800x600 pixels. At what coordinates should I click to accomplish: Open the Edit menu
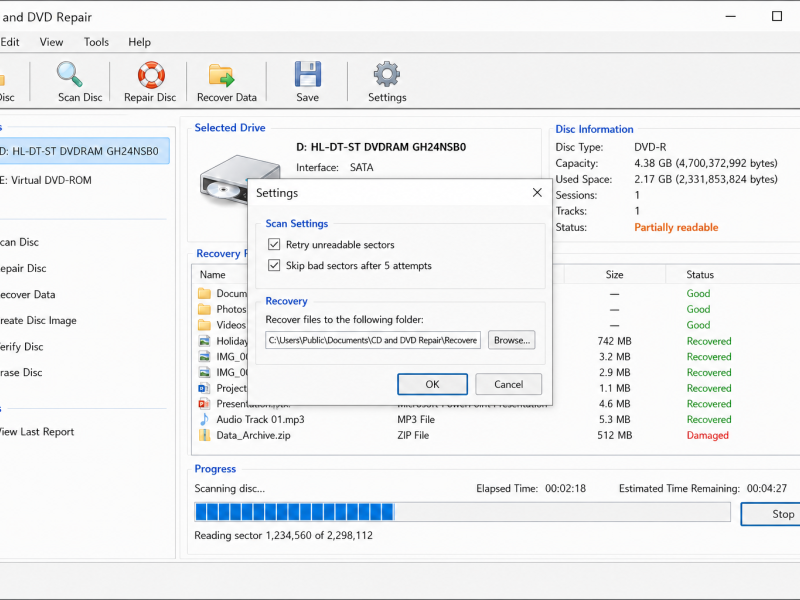click(10, 42)
